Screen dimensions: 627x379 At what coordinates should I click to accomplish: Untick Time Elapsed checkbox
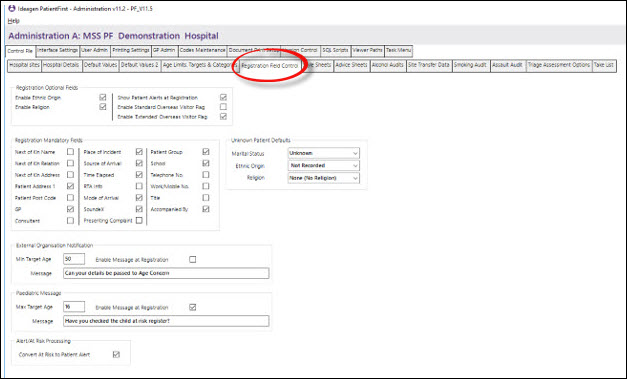(x=139, y=175)
